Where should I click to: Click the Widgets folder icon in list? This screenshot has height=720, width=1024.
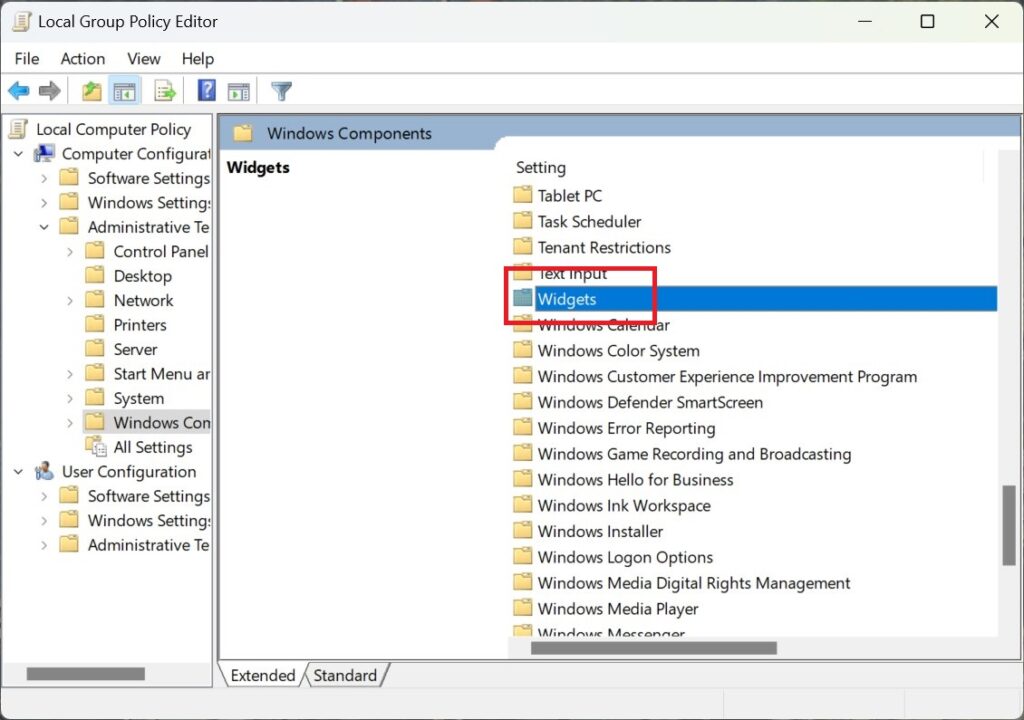coord(522,298)
